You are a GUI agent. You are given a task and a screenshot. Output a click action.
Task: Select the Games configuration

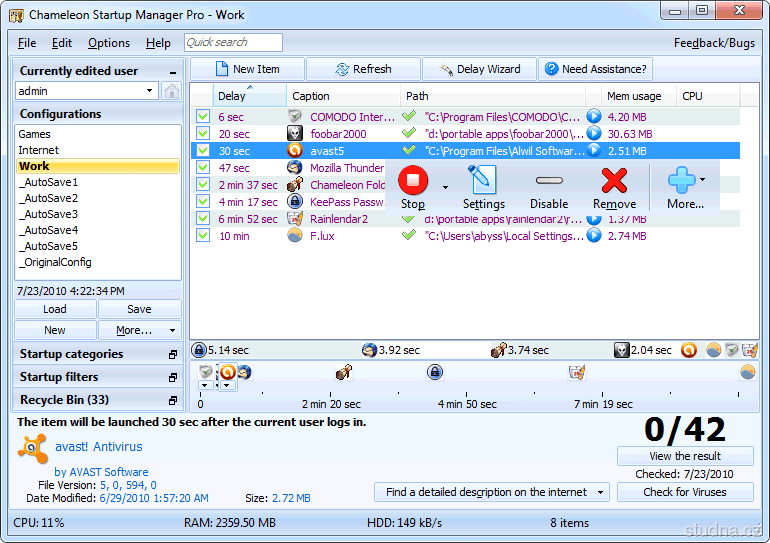pyautogui.click(x=35, y=134)
